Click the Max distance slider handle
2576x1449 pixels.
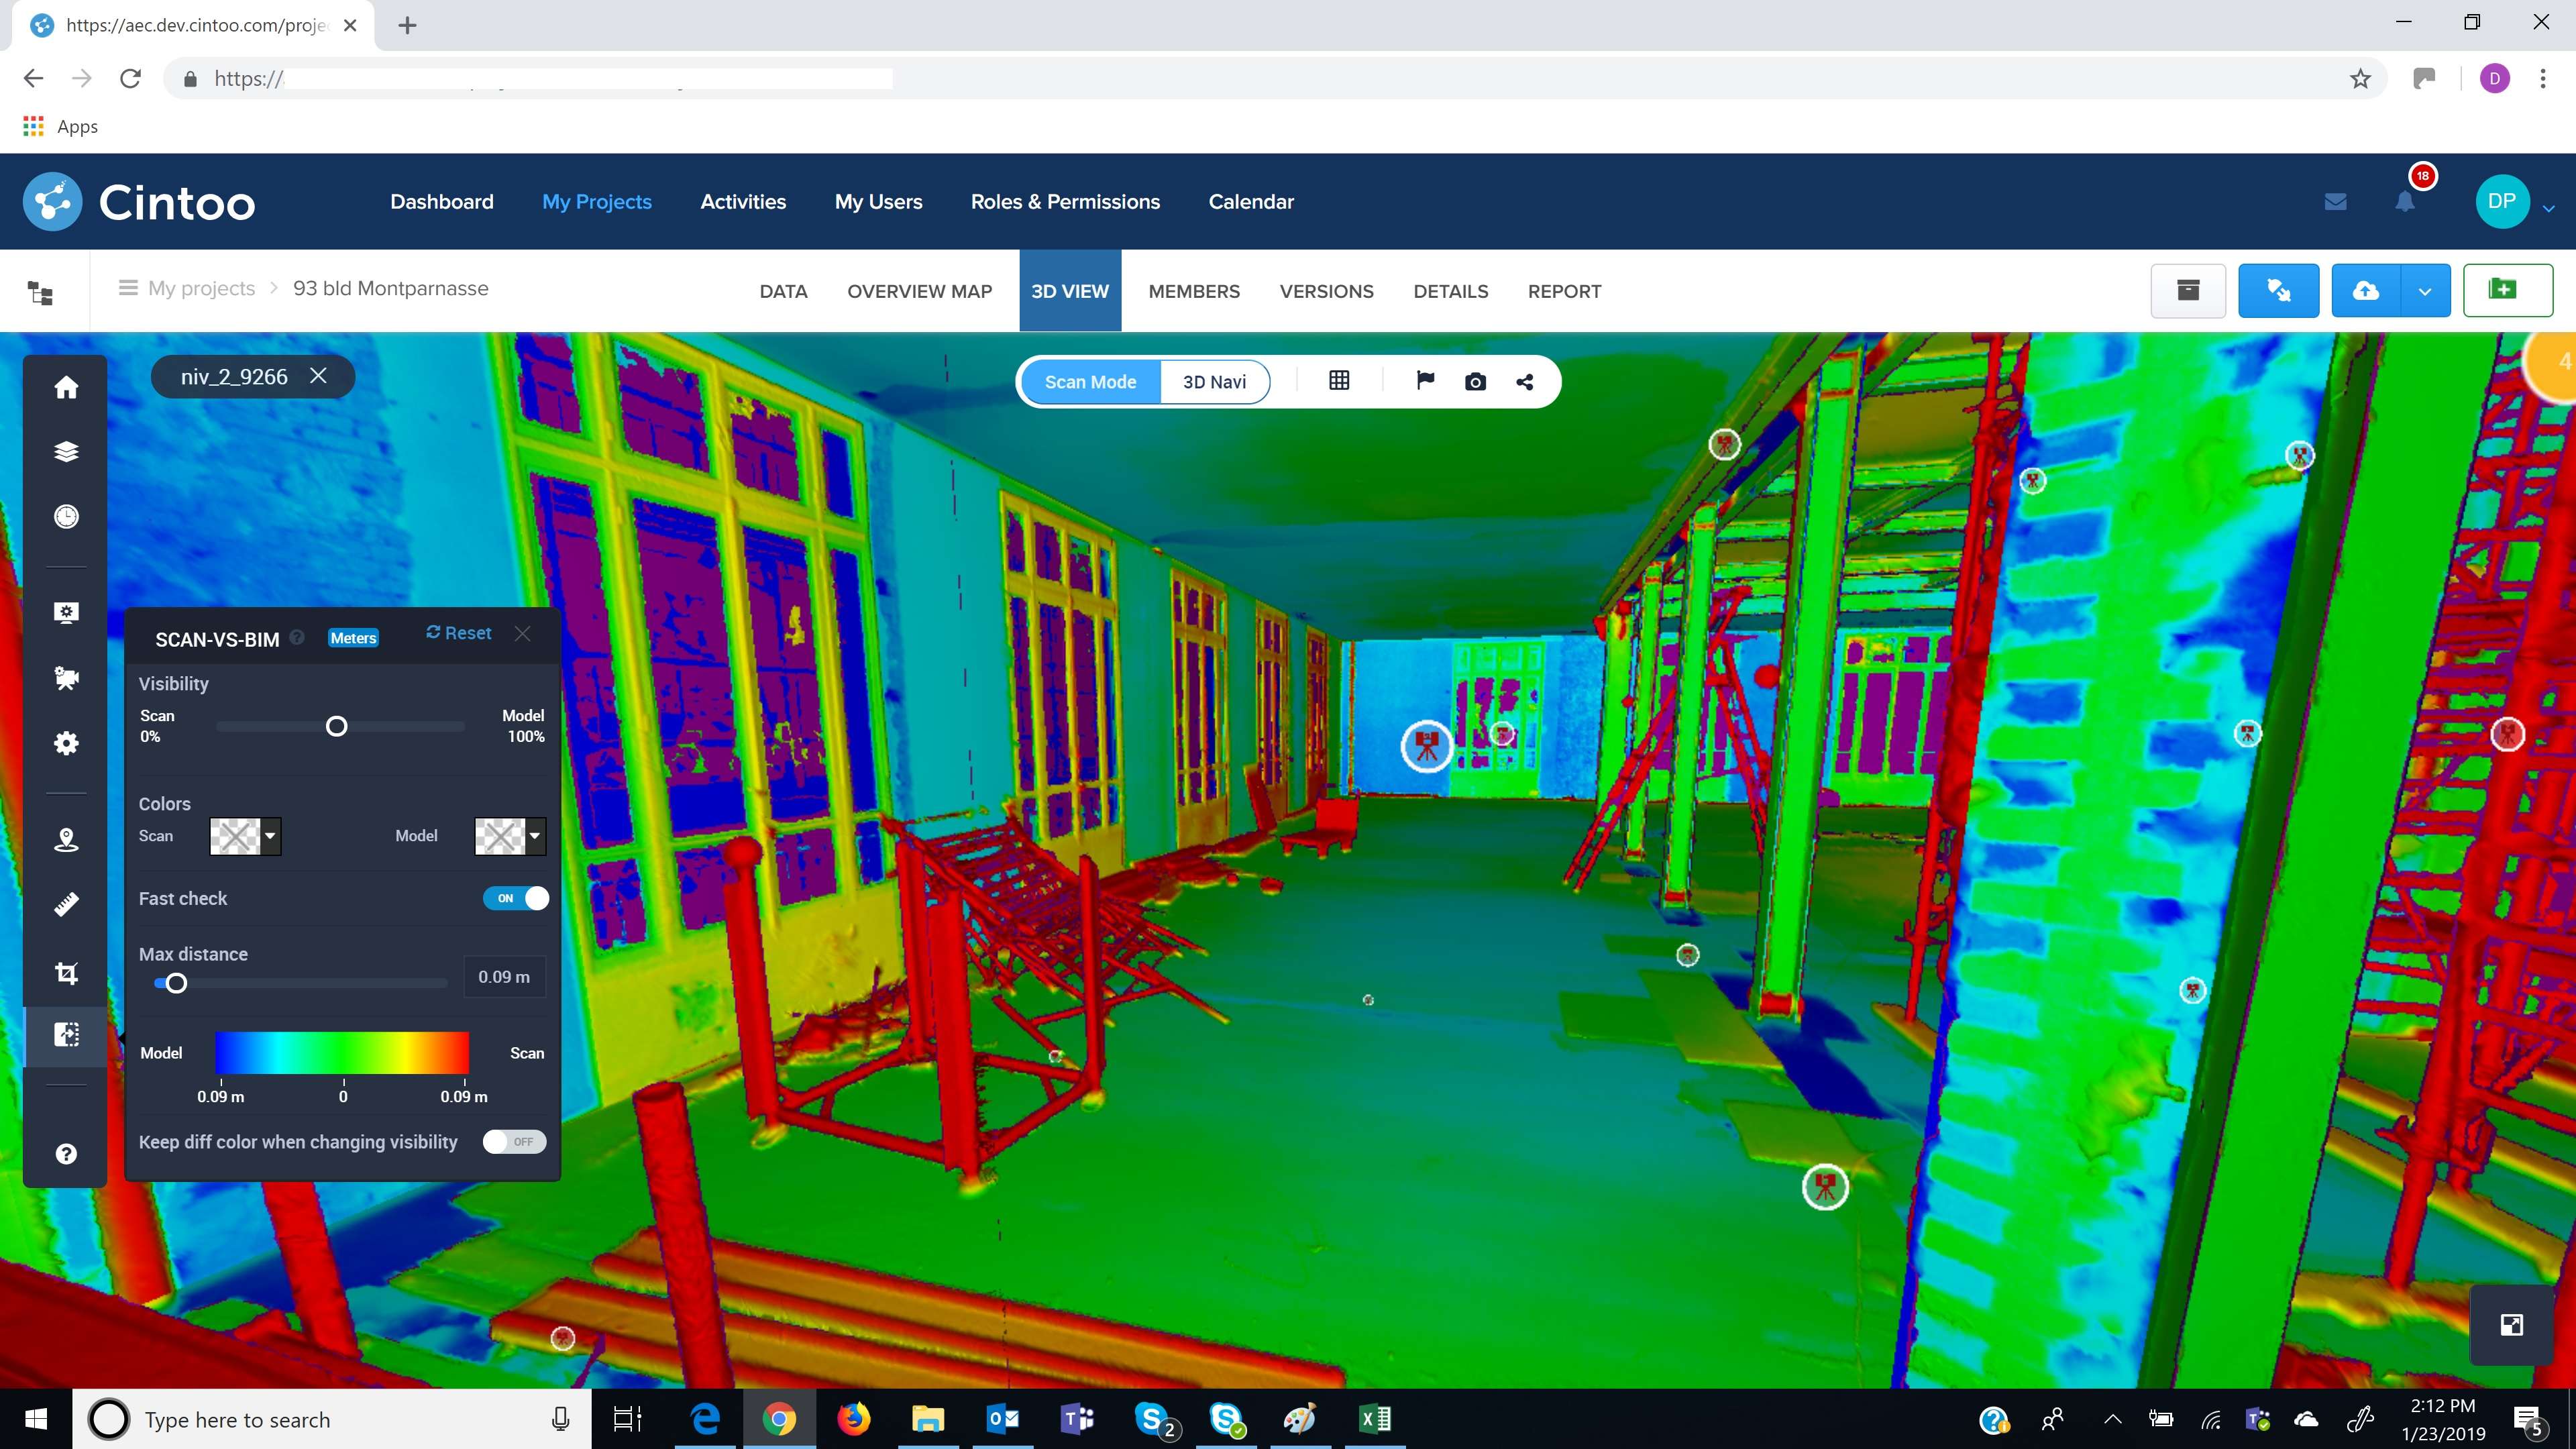(176, 983)
